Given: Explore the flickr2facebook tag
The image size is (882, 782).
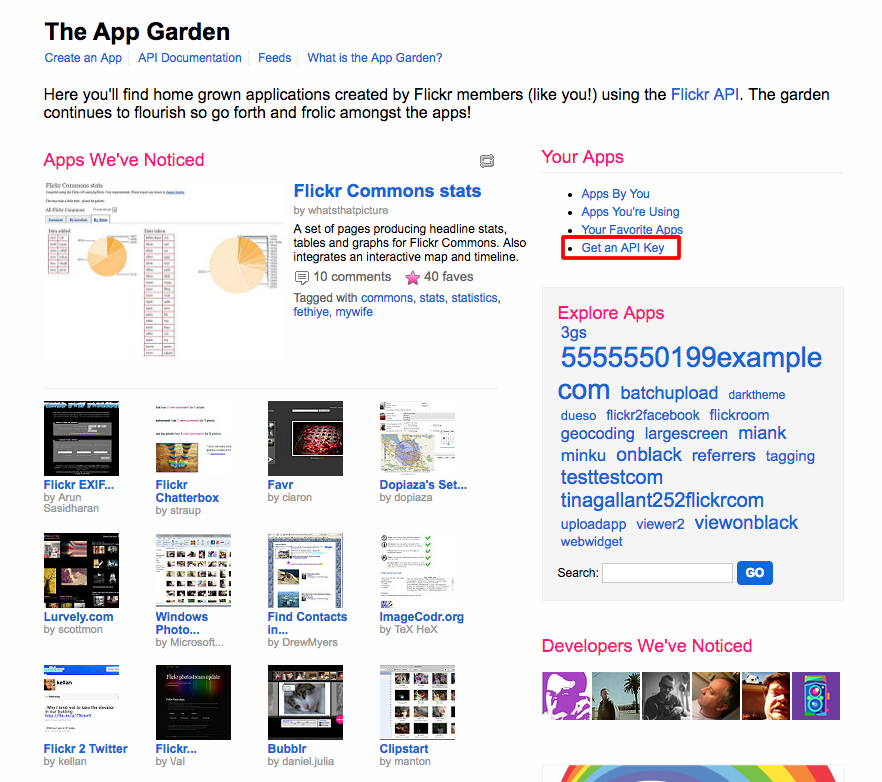Looking at the screenshot, I should tap(652, 415).
